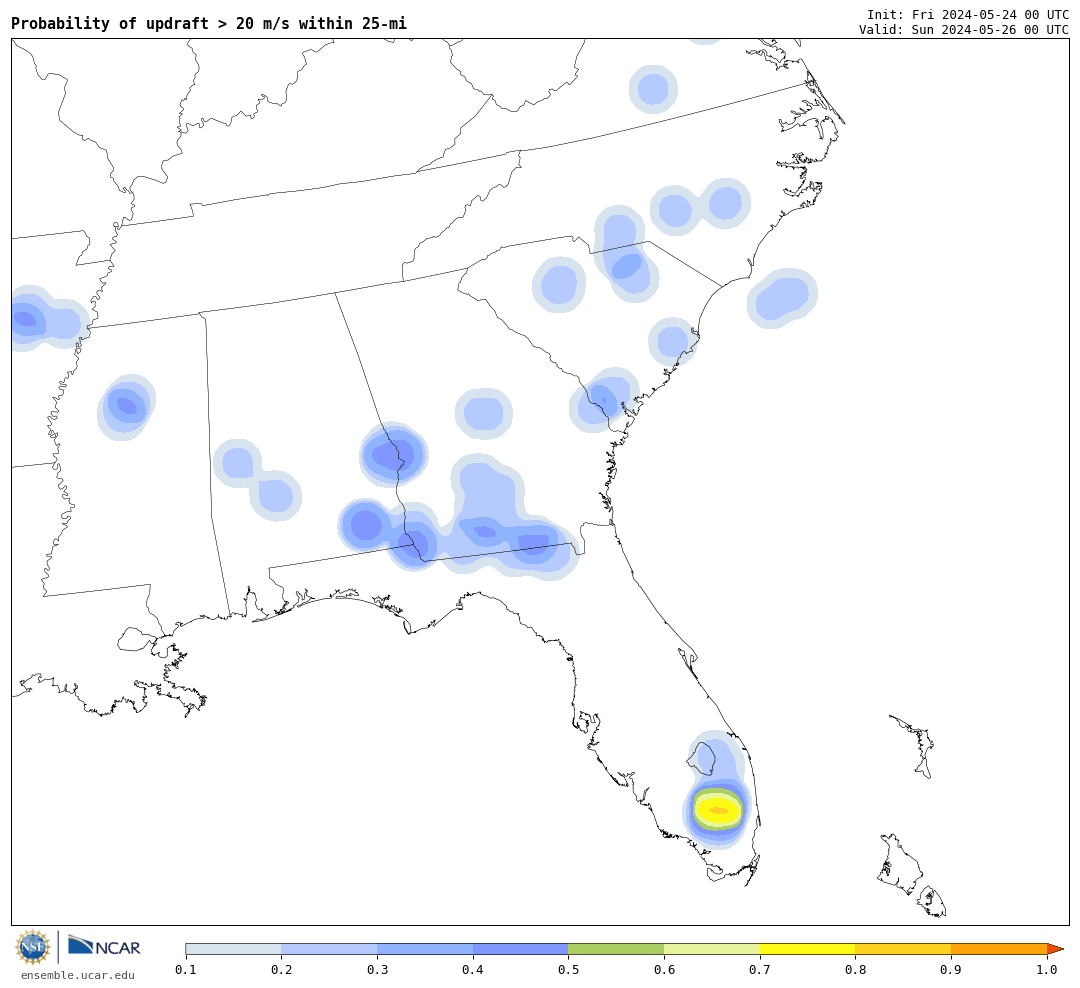Image resolution: width=1080 pixels, height=988 pixels.
Task: Click the NCAR logo
Action: [104, 945]
